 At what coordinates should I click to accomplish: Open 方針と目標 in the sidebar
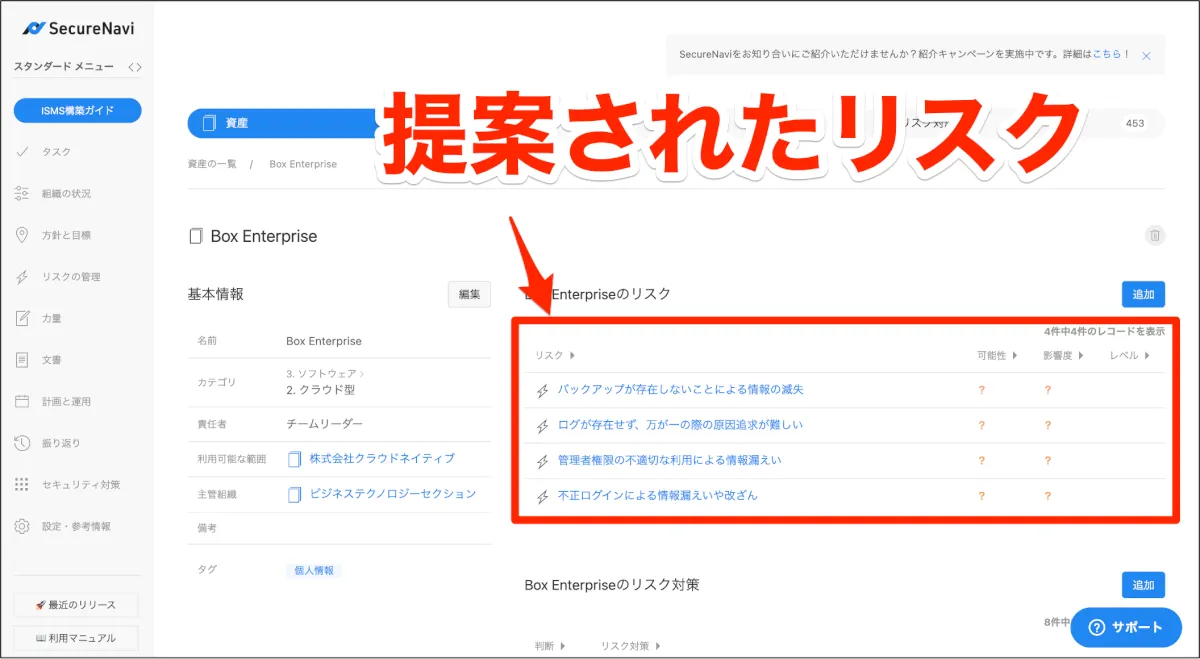tap(66, 235)
